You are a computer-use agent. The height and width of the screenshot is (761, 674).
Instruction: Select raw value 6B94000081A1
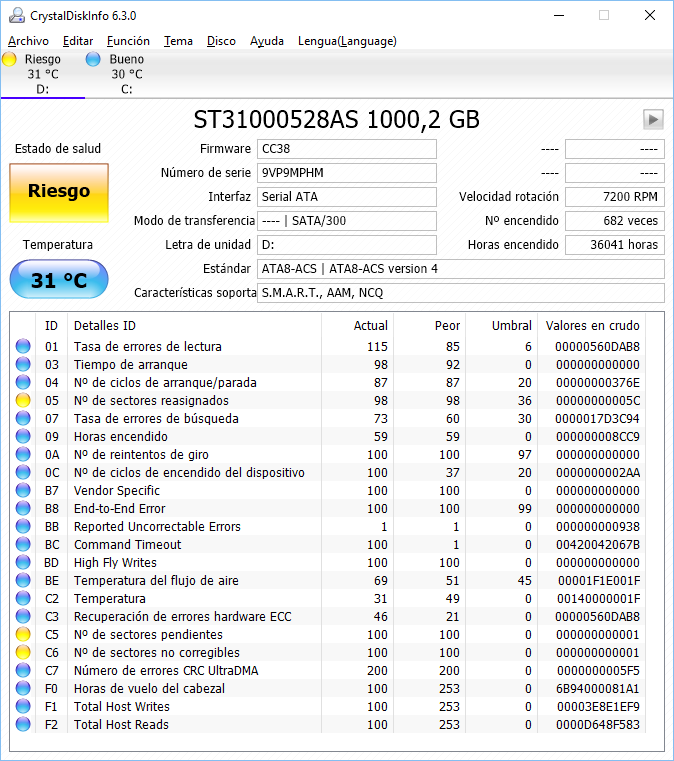pos(598,689)
